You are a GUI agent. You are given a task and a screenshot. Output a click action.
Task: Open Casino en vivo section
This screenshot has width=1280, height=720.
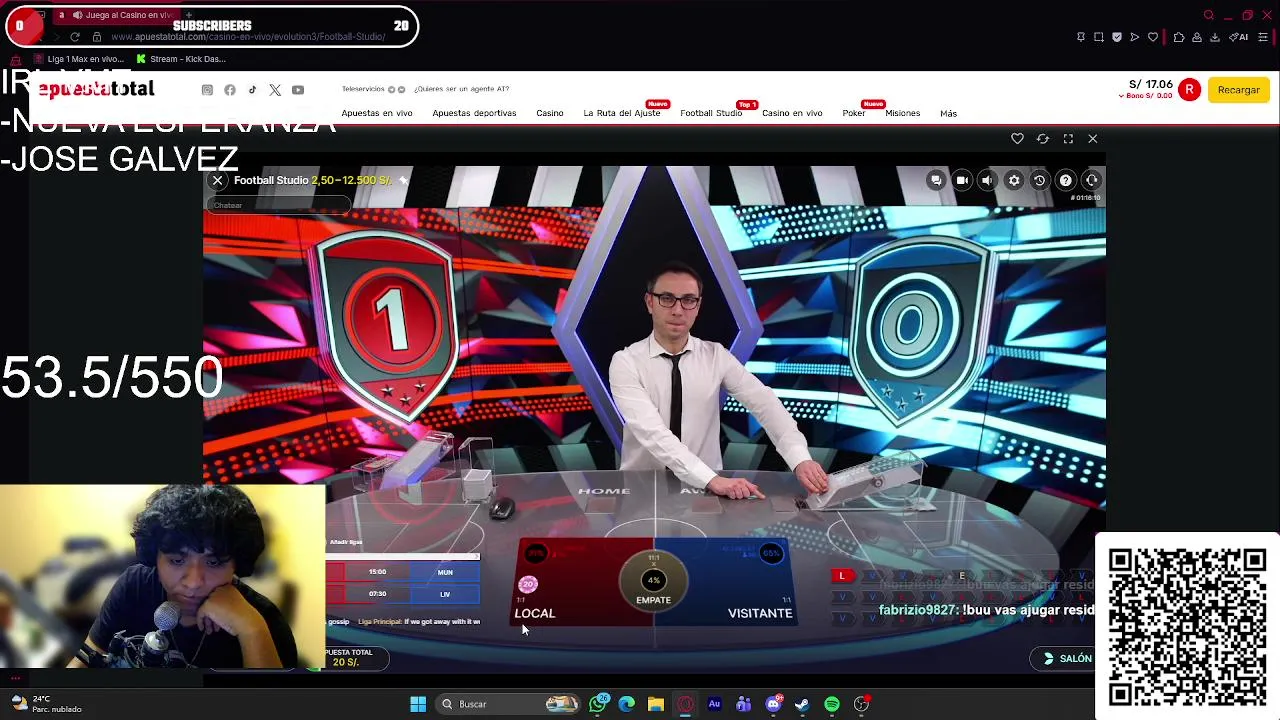pos(792,113)
